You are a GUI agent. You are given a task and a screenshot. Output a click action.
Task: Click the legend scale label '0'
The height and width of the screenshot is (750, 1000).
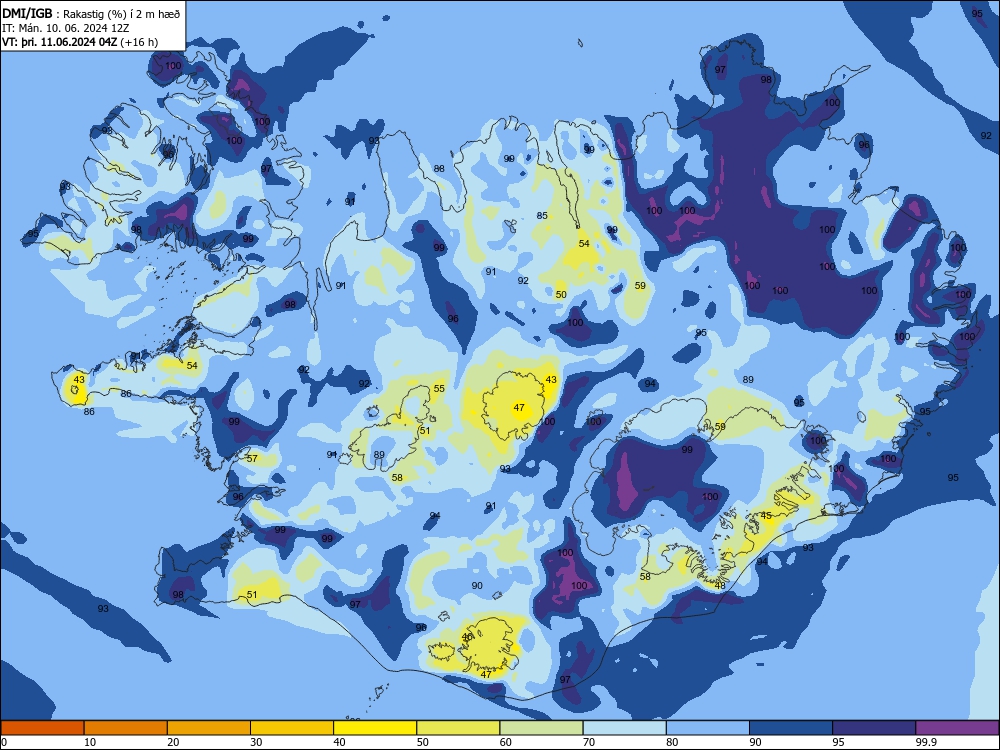click(x=3, y=742)
